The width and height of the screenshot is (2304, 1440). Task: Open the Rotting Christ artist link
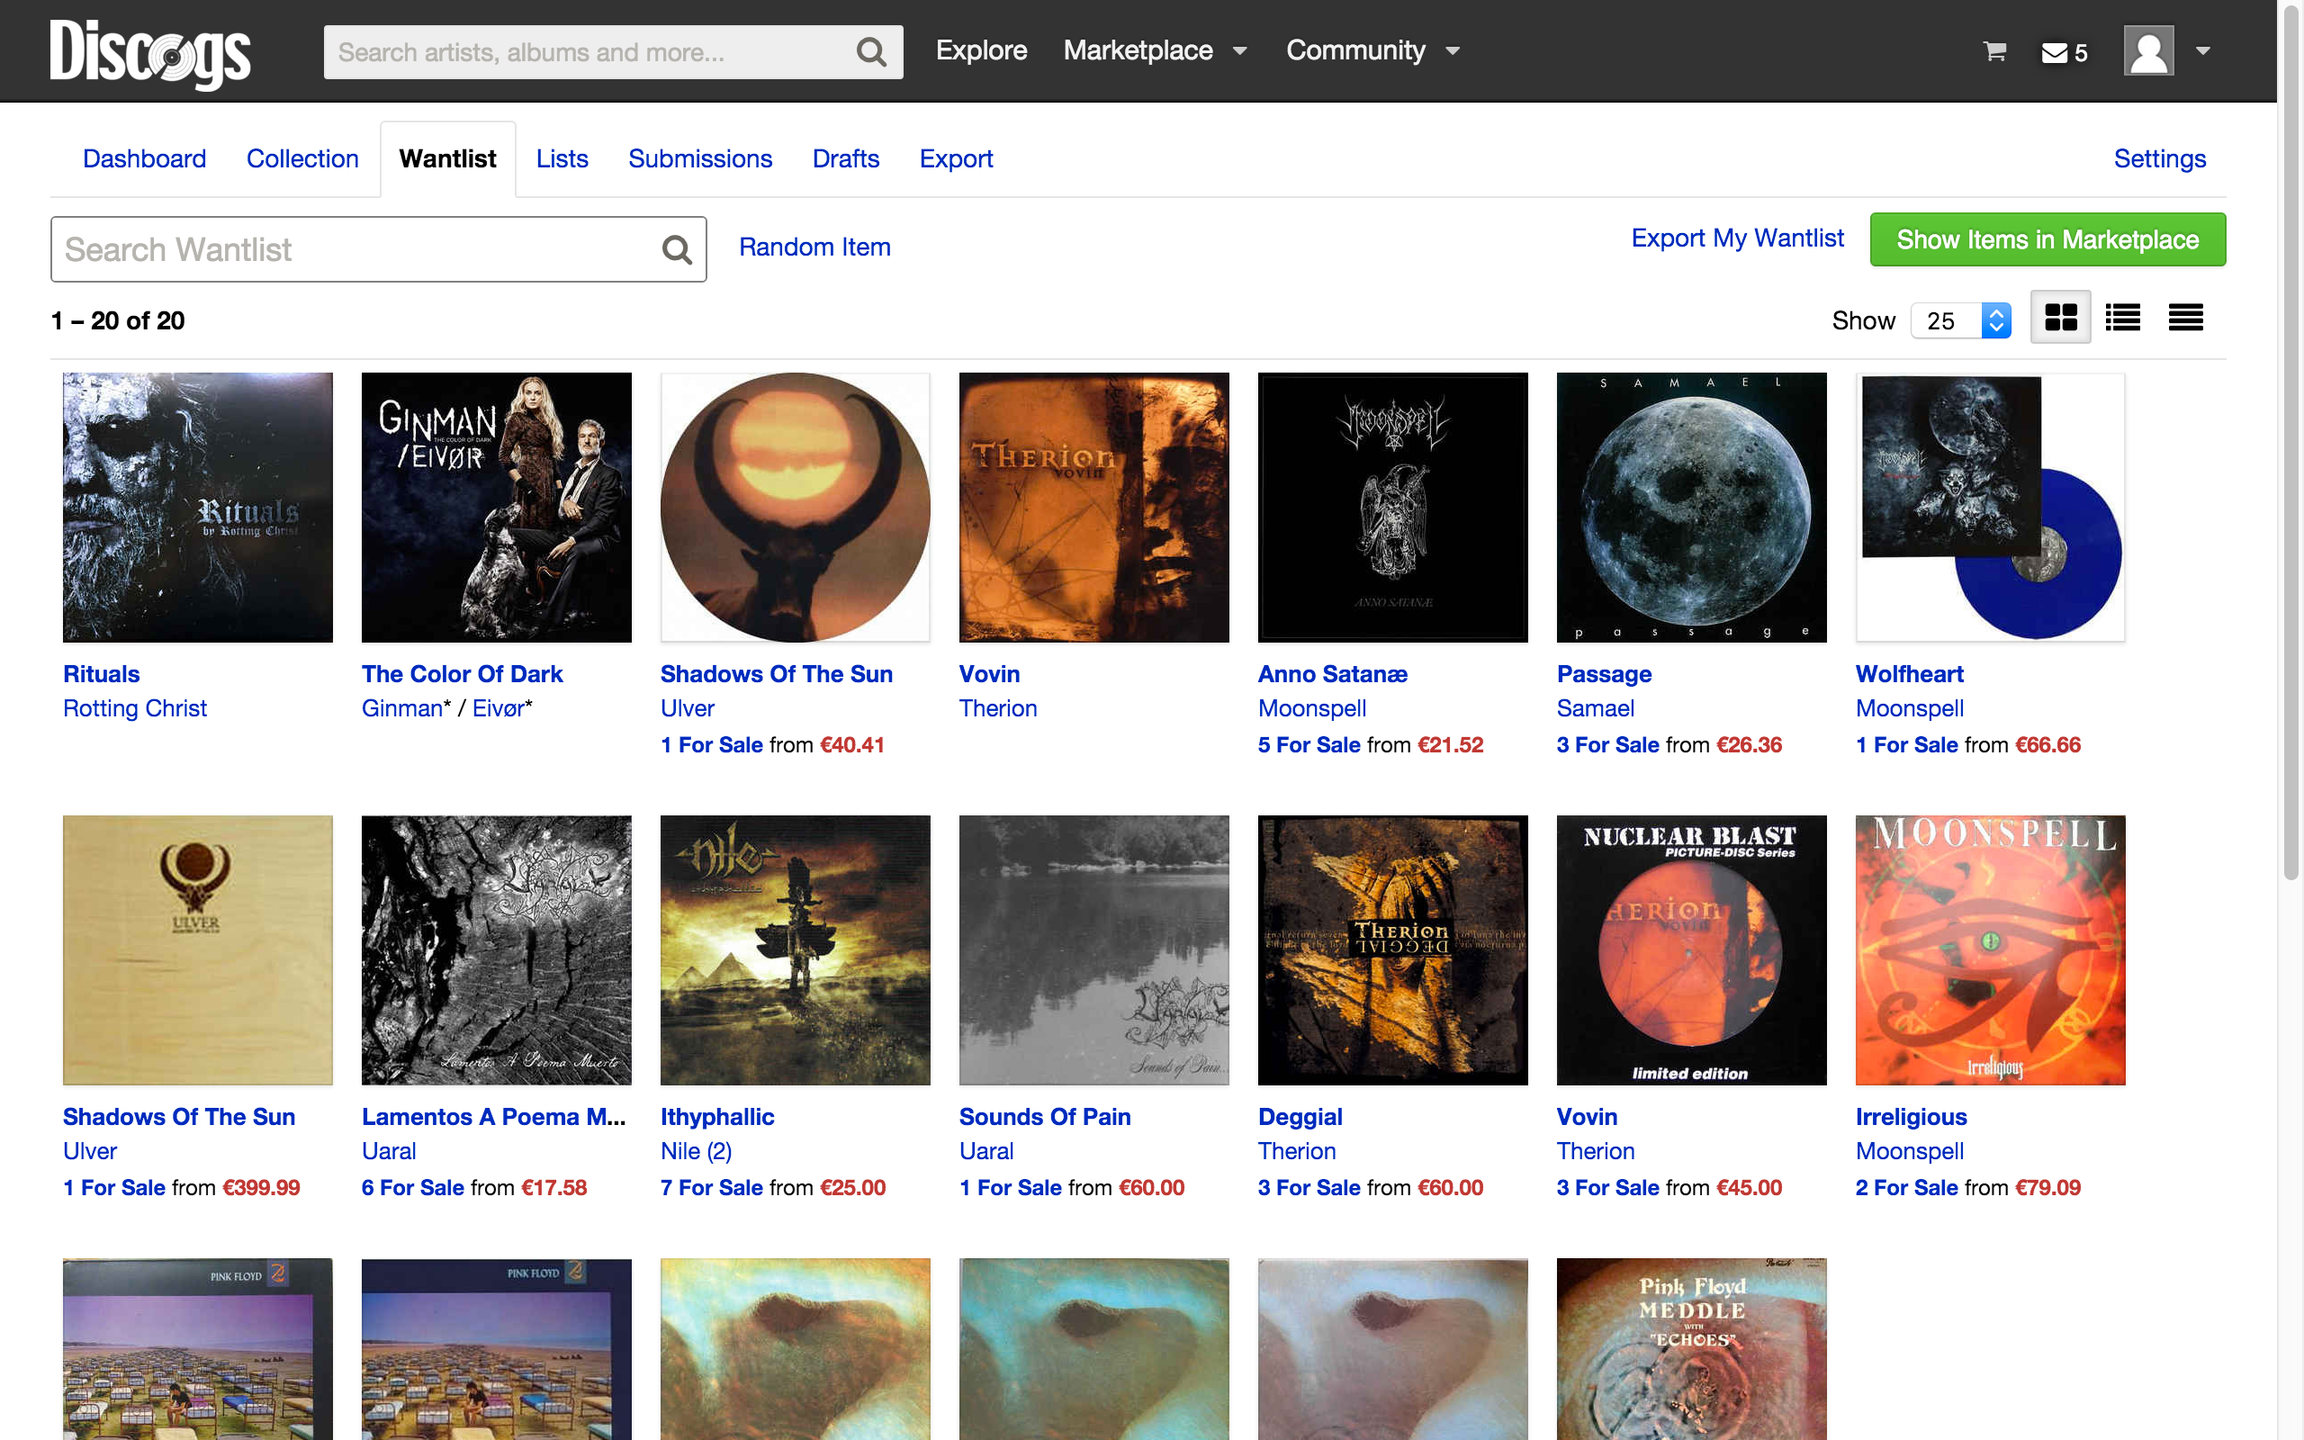coord(135,708)
